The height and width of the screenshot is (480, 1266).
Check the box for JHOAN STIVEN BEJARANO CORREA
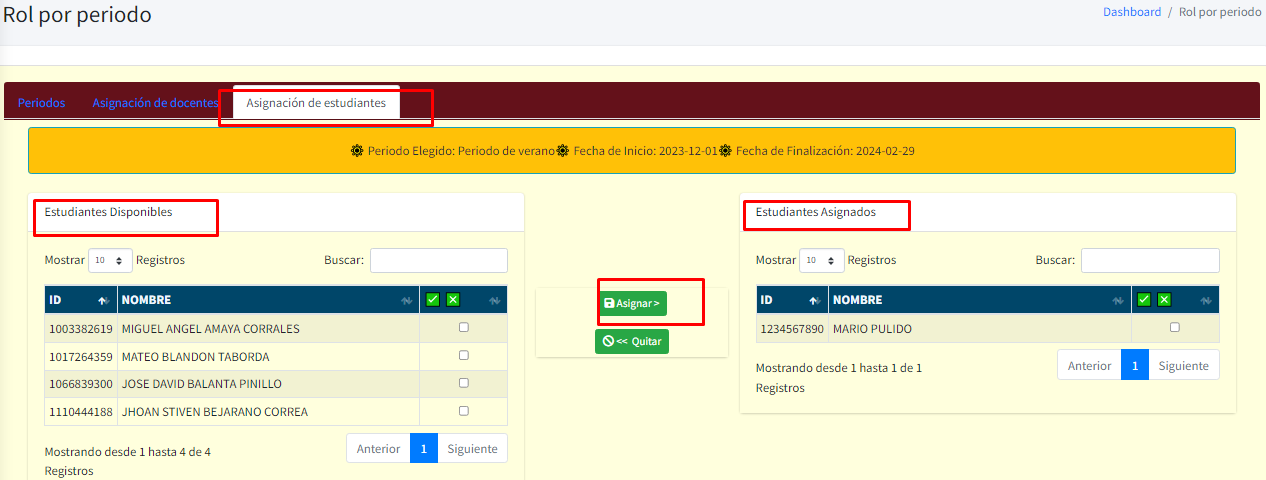[463, 411]
